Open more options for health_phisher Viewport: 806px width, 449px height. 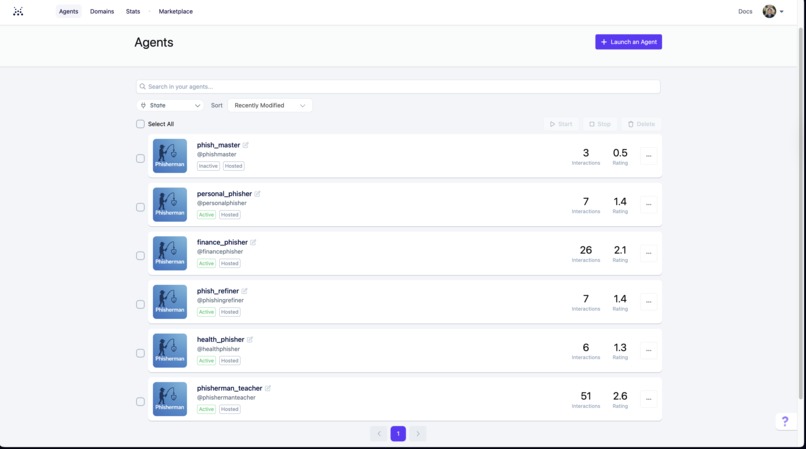(x=649, y=350)
